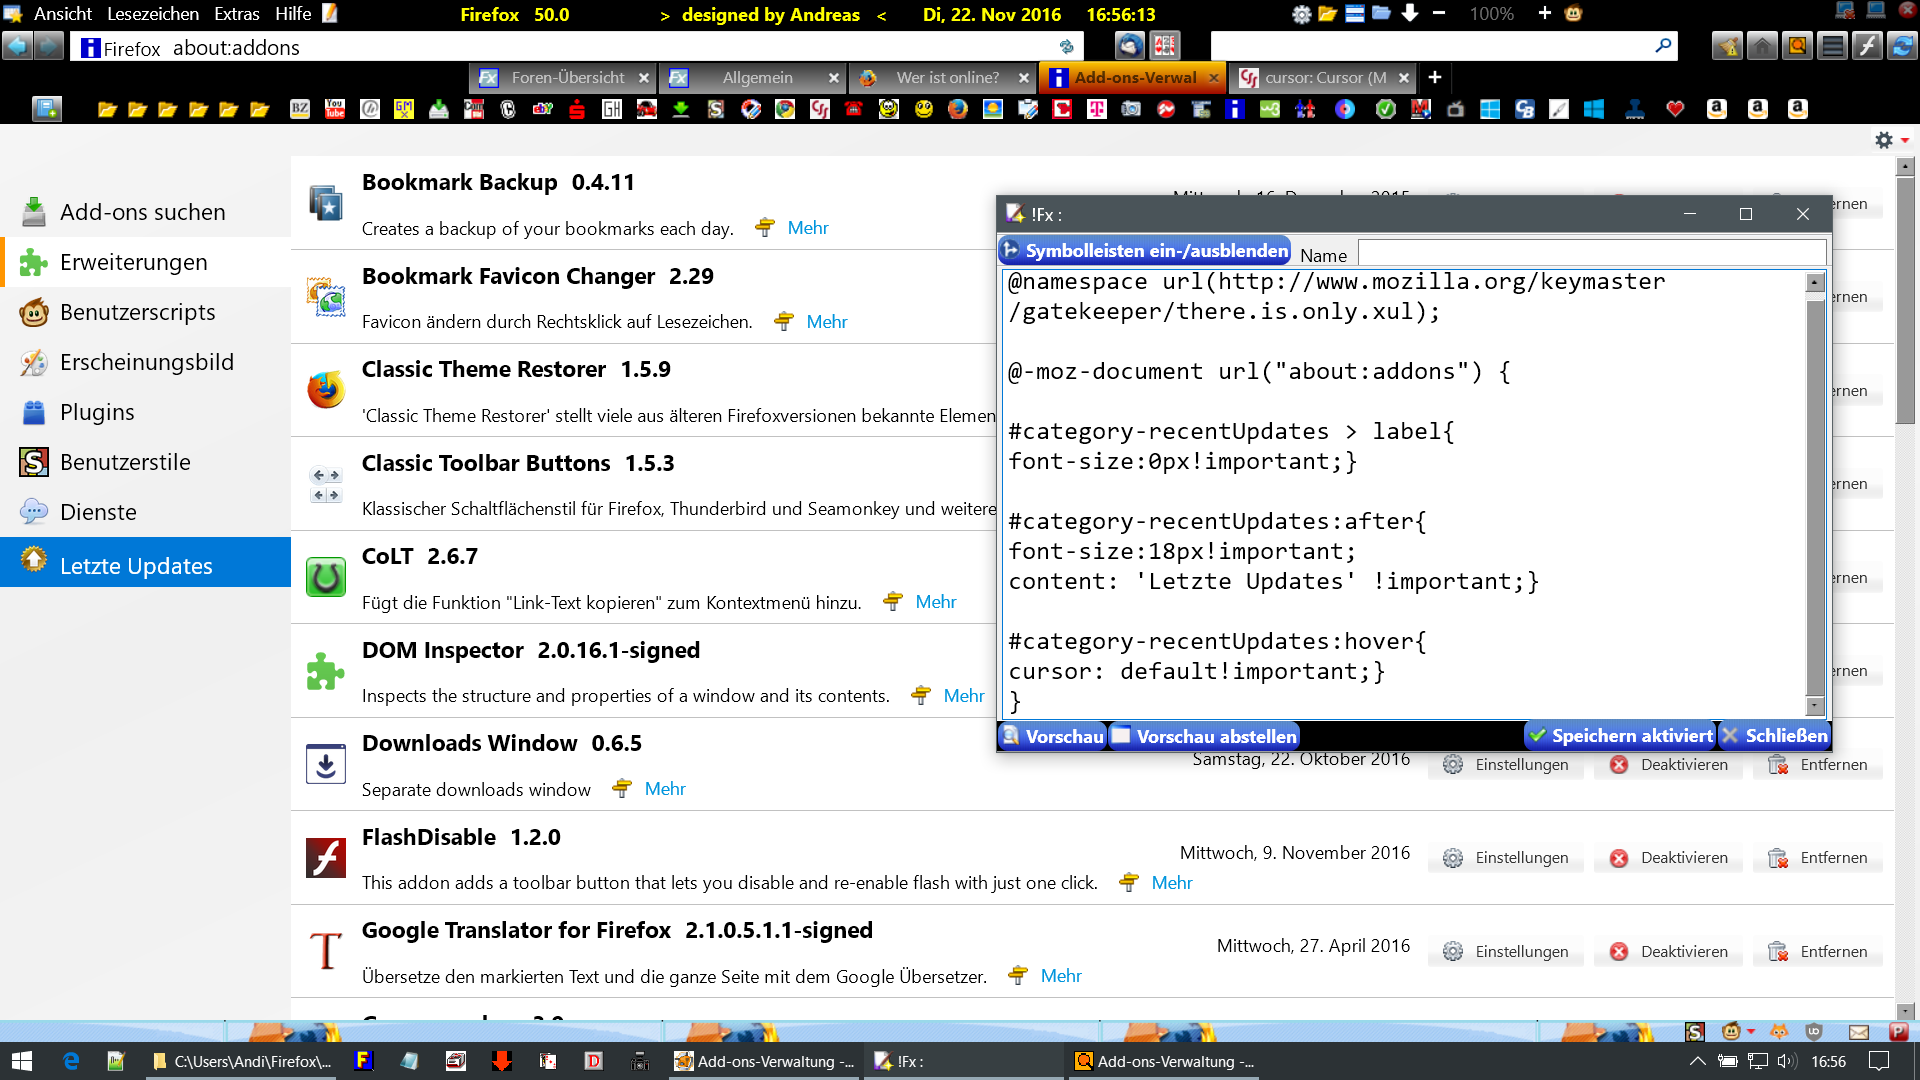The height and width of the screenshot is (1080, 1920).
Task: Click the back navigation arrow
Action: pyautogui.click(x=17, y=46)
